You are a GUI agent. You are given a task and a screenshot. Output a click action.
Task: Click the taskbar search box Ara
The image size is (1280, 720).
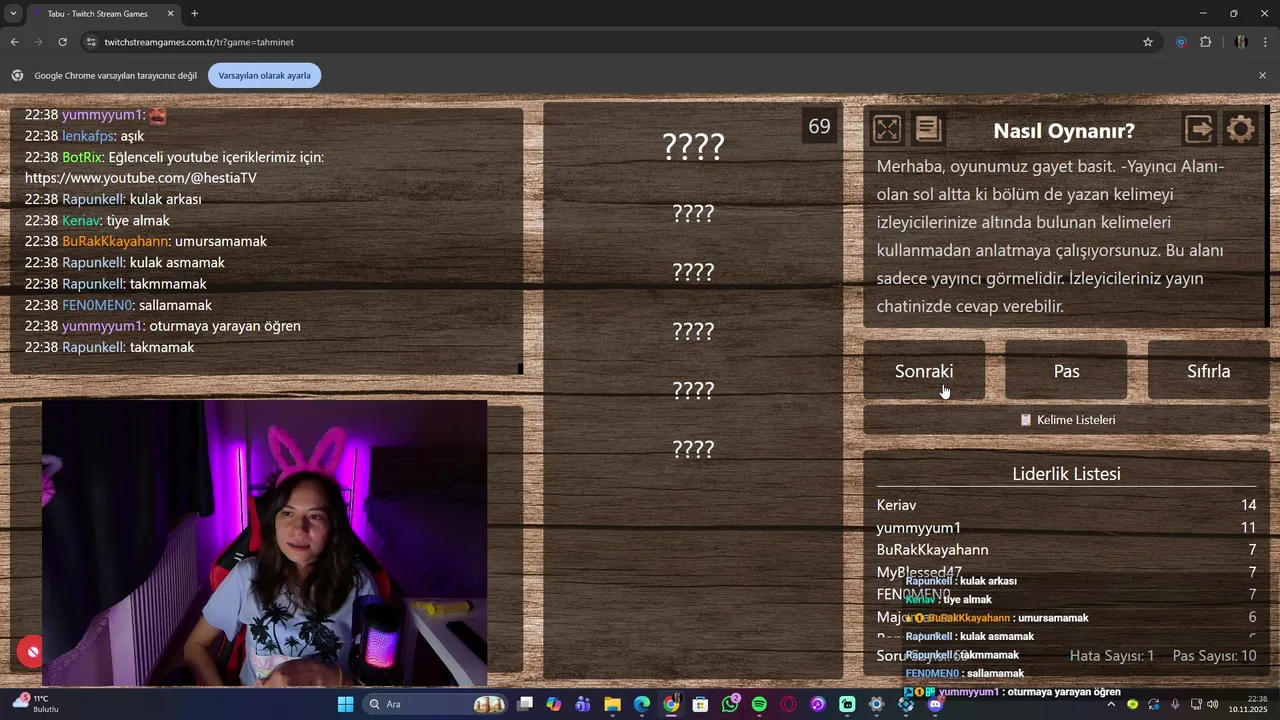pyautogui.click(x=435, y=704)
